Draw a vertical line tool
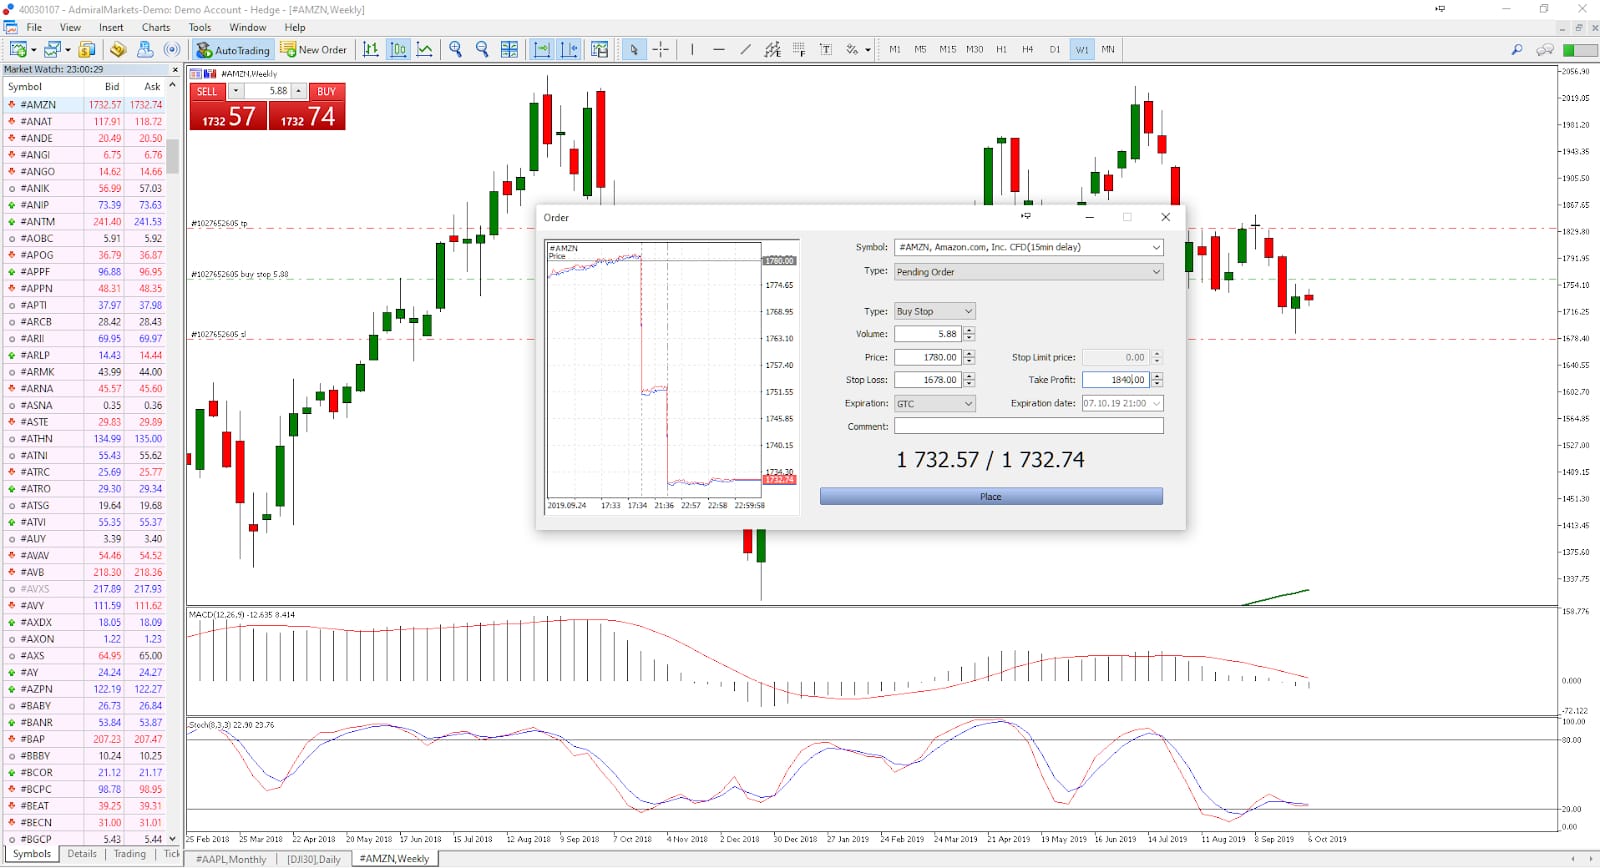This screenshot has width=1600, height=868. (x=692, y=49)
